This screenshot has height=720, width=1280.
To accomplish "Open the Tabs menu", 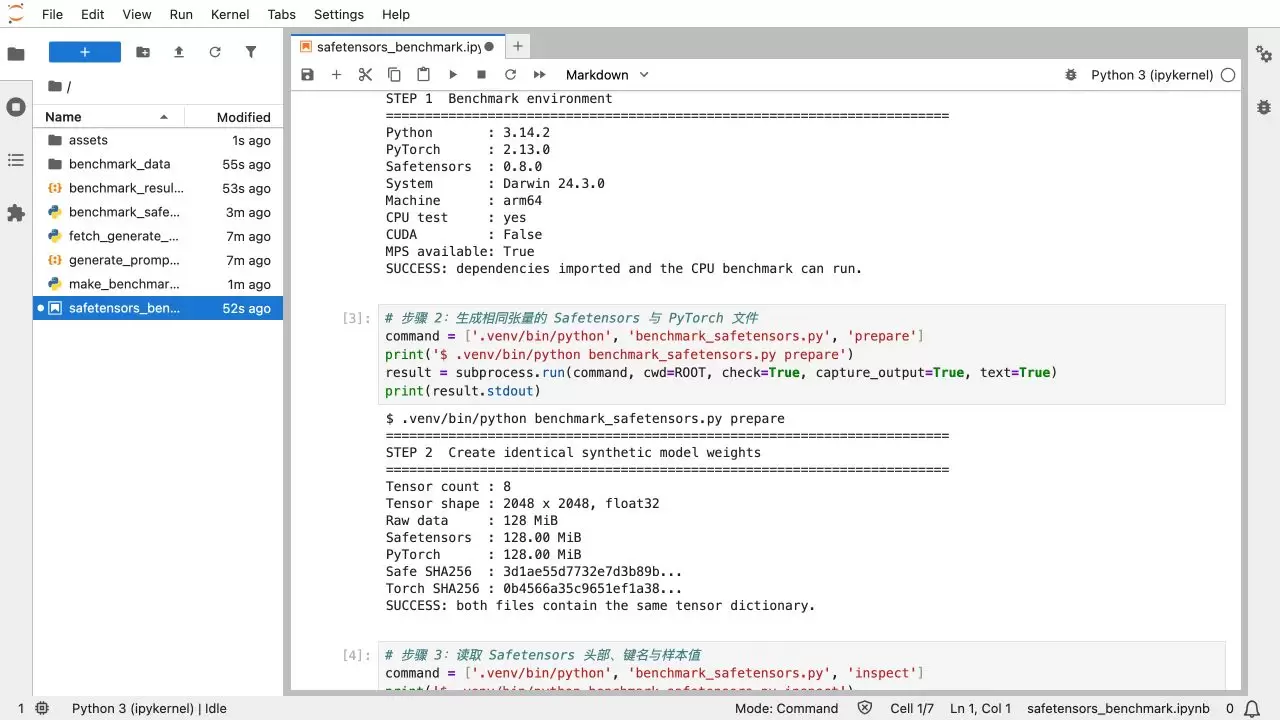I will [282, 14].
